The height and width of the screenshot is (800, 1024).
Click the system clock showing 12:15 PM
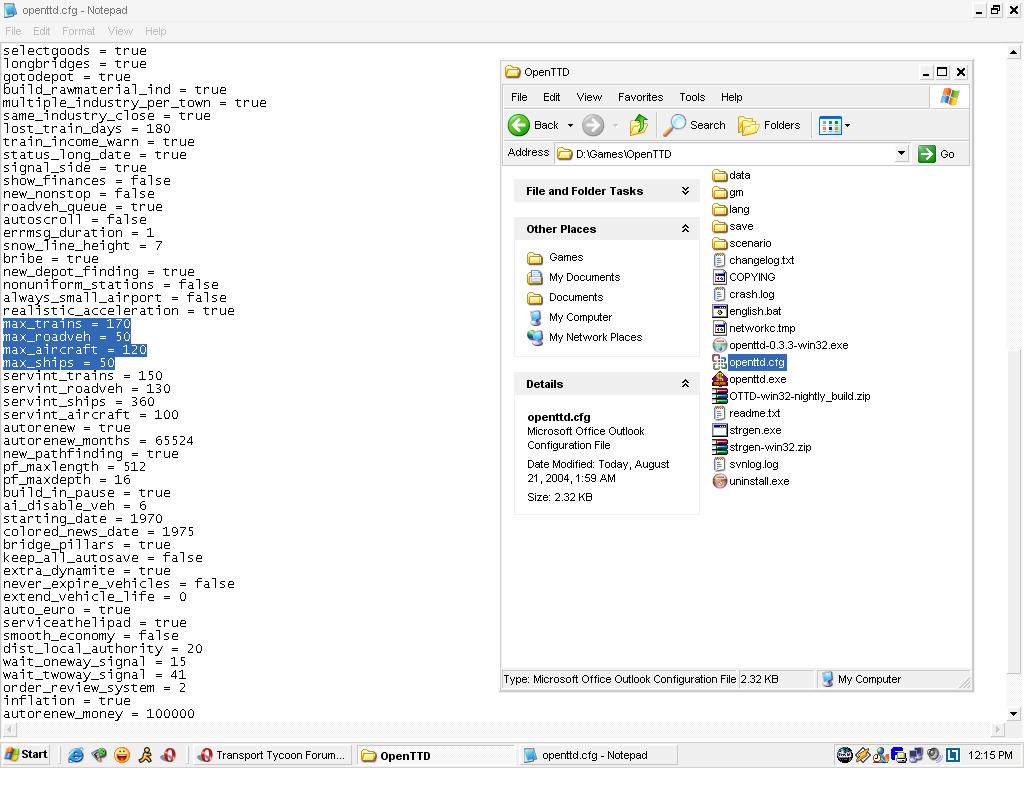pos(990,755)
